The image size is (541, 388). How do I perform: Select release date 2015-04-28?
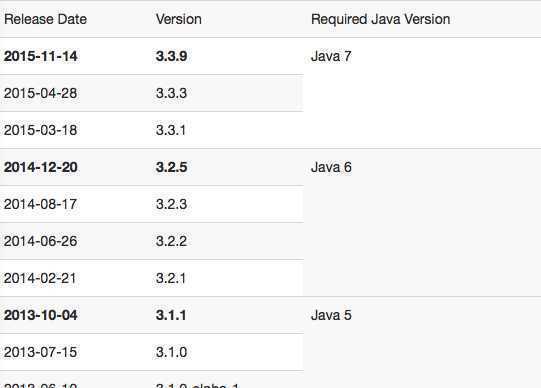tap(41, 93)
